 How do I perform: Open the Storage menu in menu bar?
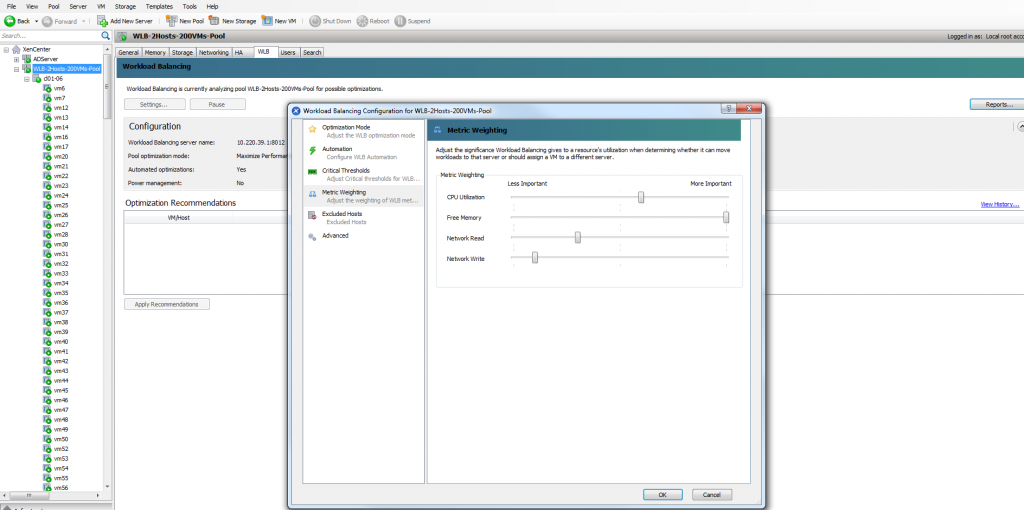point(125,6)
